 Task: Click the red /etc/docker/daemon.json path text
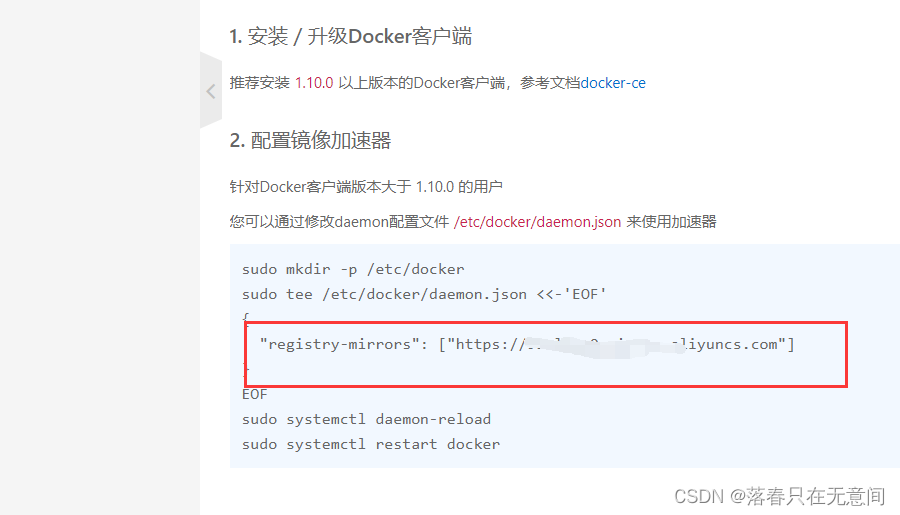click(x=537, y=221)
